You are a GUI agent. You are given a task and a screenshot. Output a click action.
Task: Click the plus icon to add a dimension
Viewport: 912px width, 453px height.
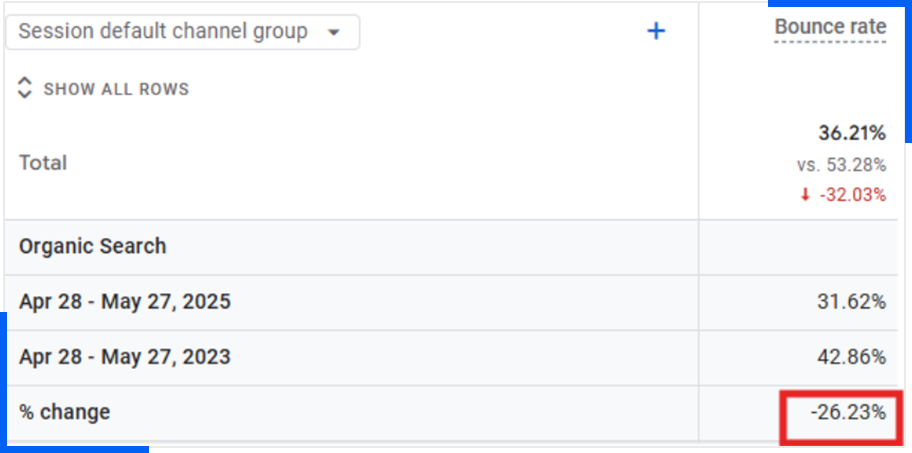coord(656,31)
